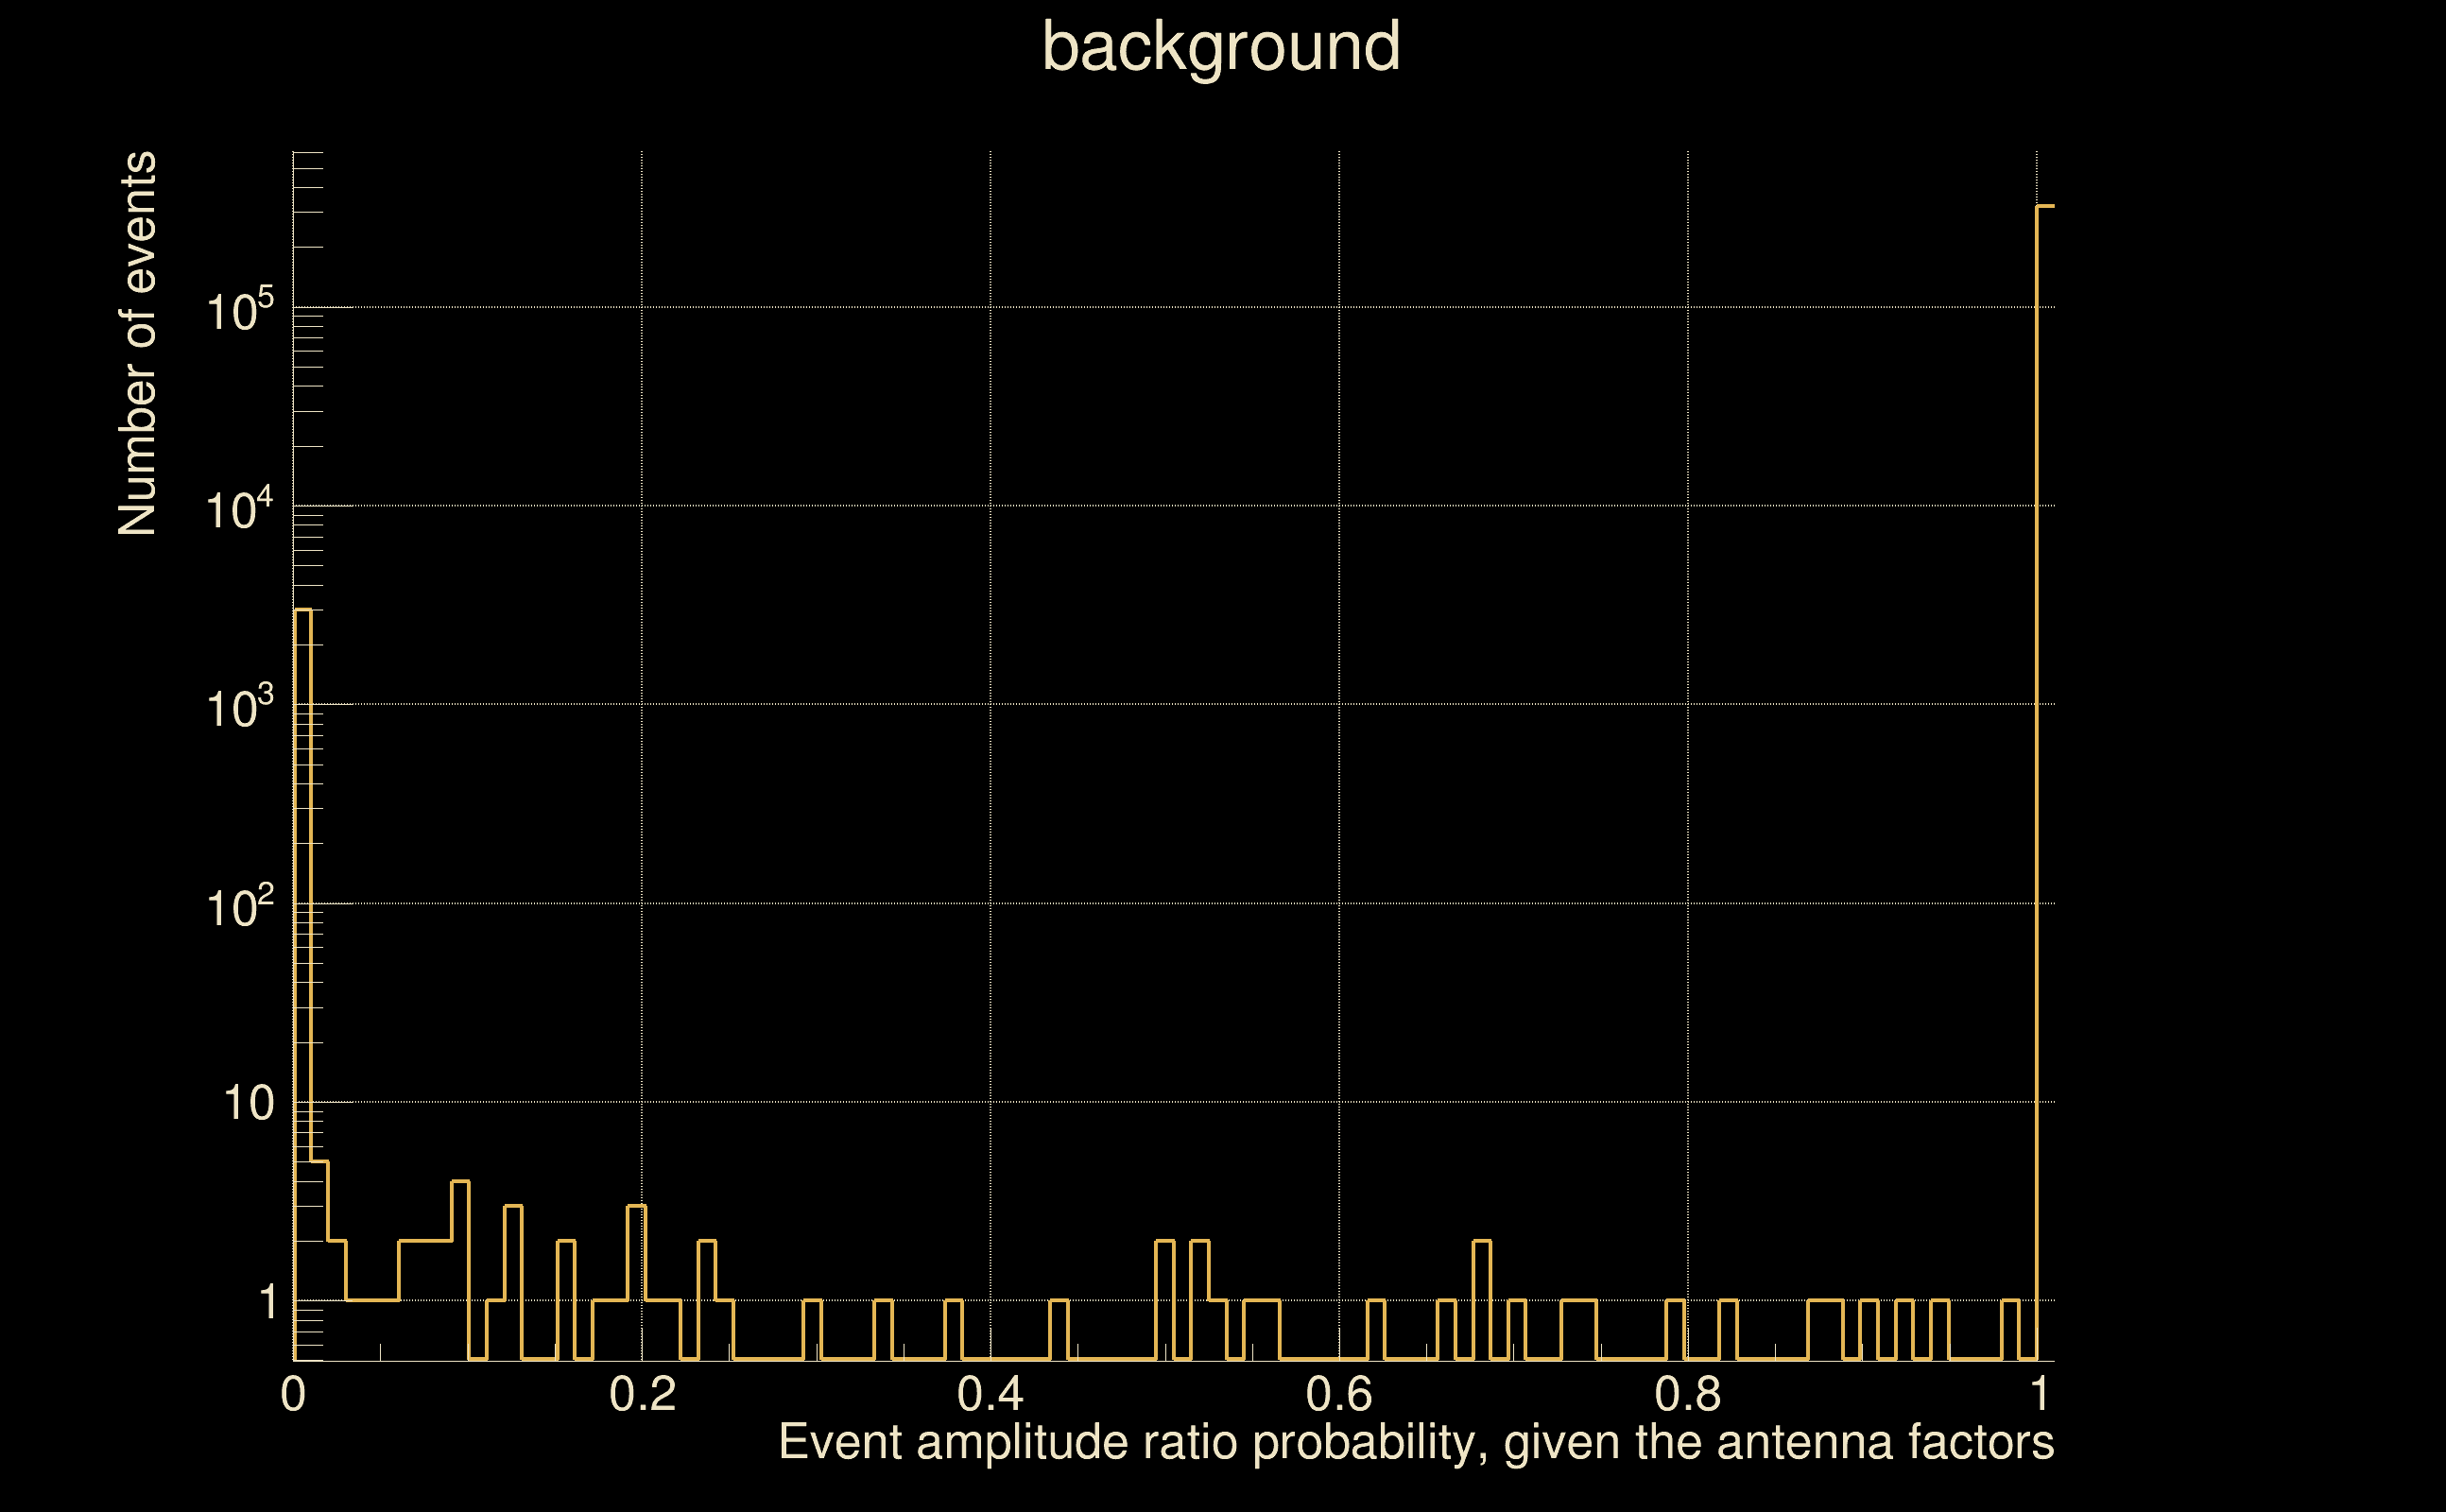Screen dimensions: 2446x1512
Task: Click the 'Number of events' y-axis label
Action: point(137,343)
